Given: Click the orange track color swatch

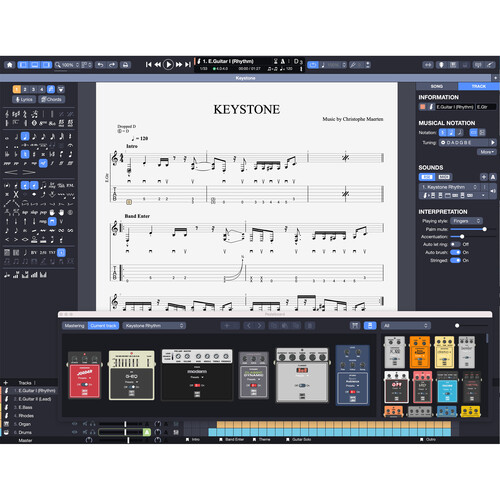Looking at the screenshot, I should [423, 107].
